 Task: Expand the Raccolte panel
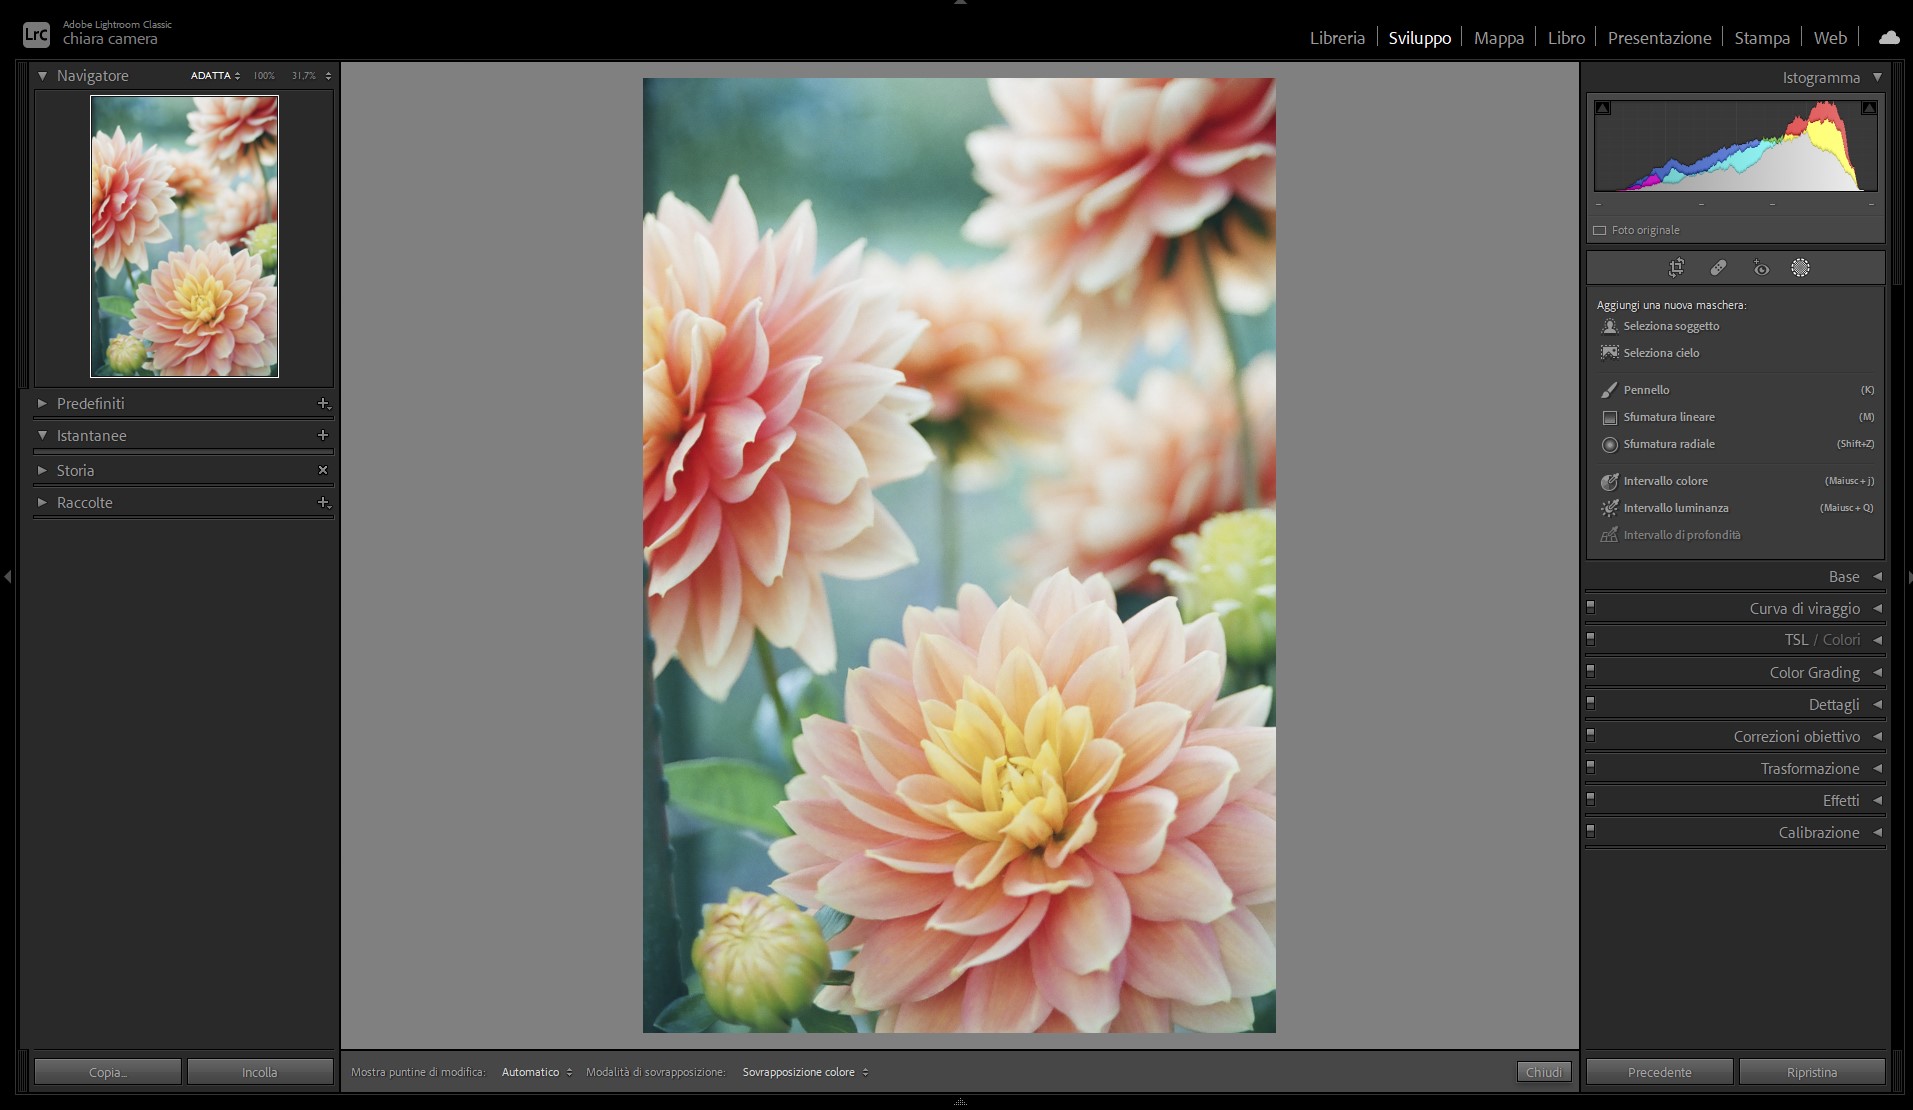pyautogui.click(x=42, y=503)
